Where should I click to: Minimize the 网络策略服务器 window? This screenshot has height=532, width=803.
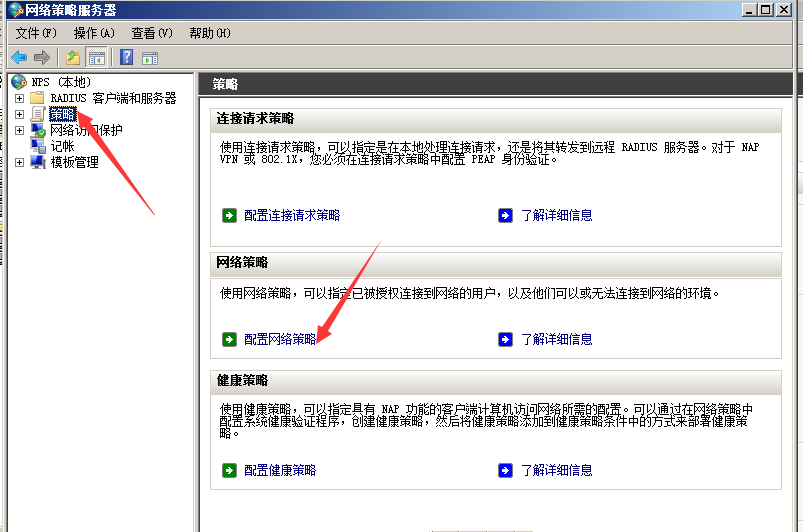coord(750,10)
